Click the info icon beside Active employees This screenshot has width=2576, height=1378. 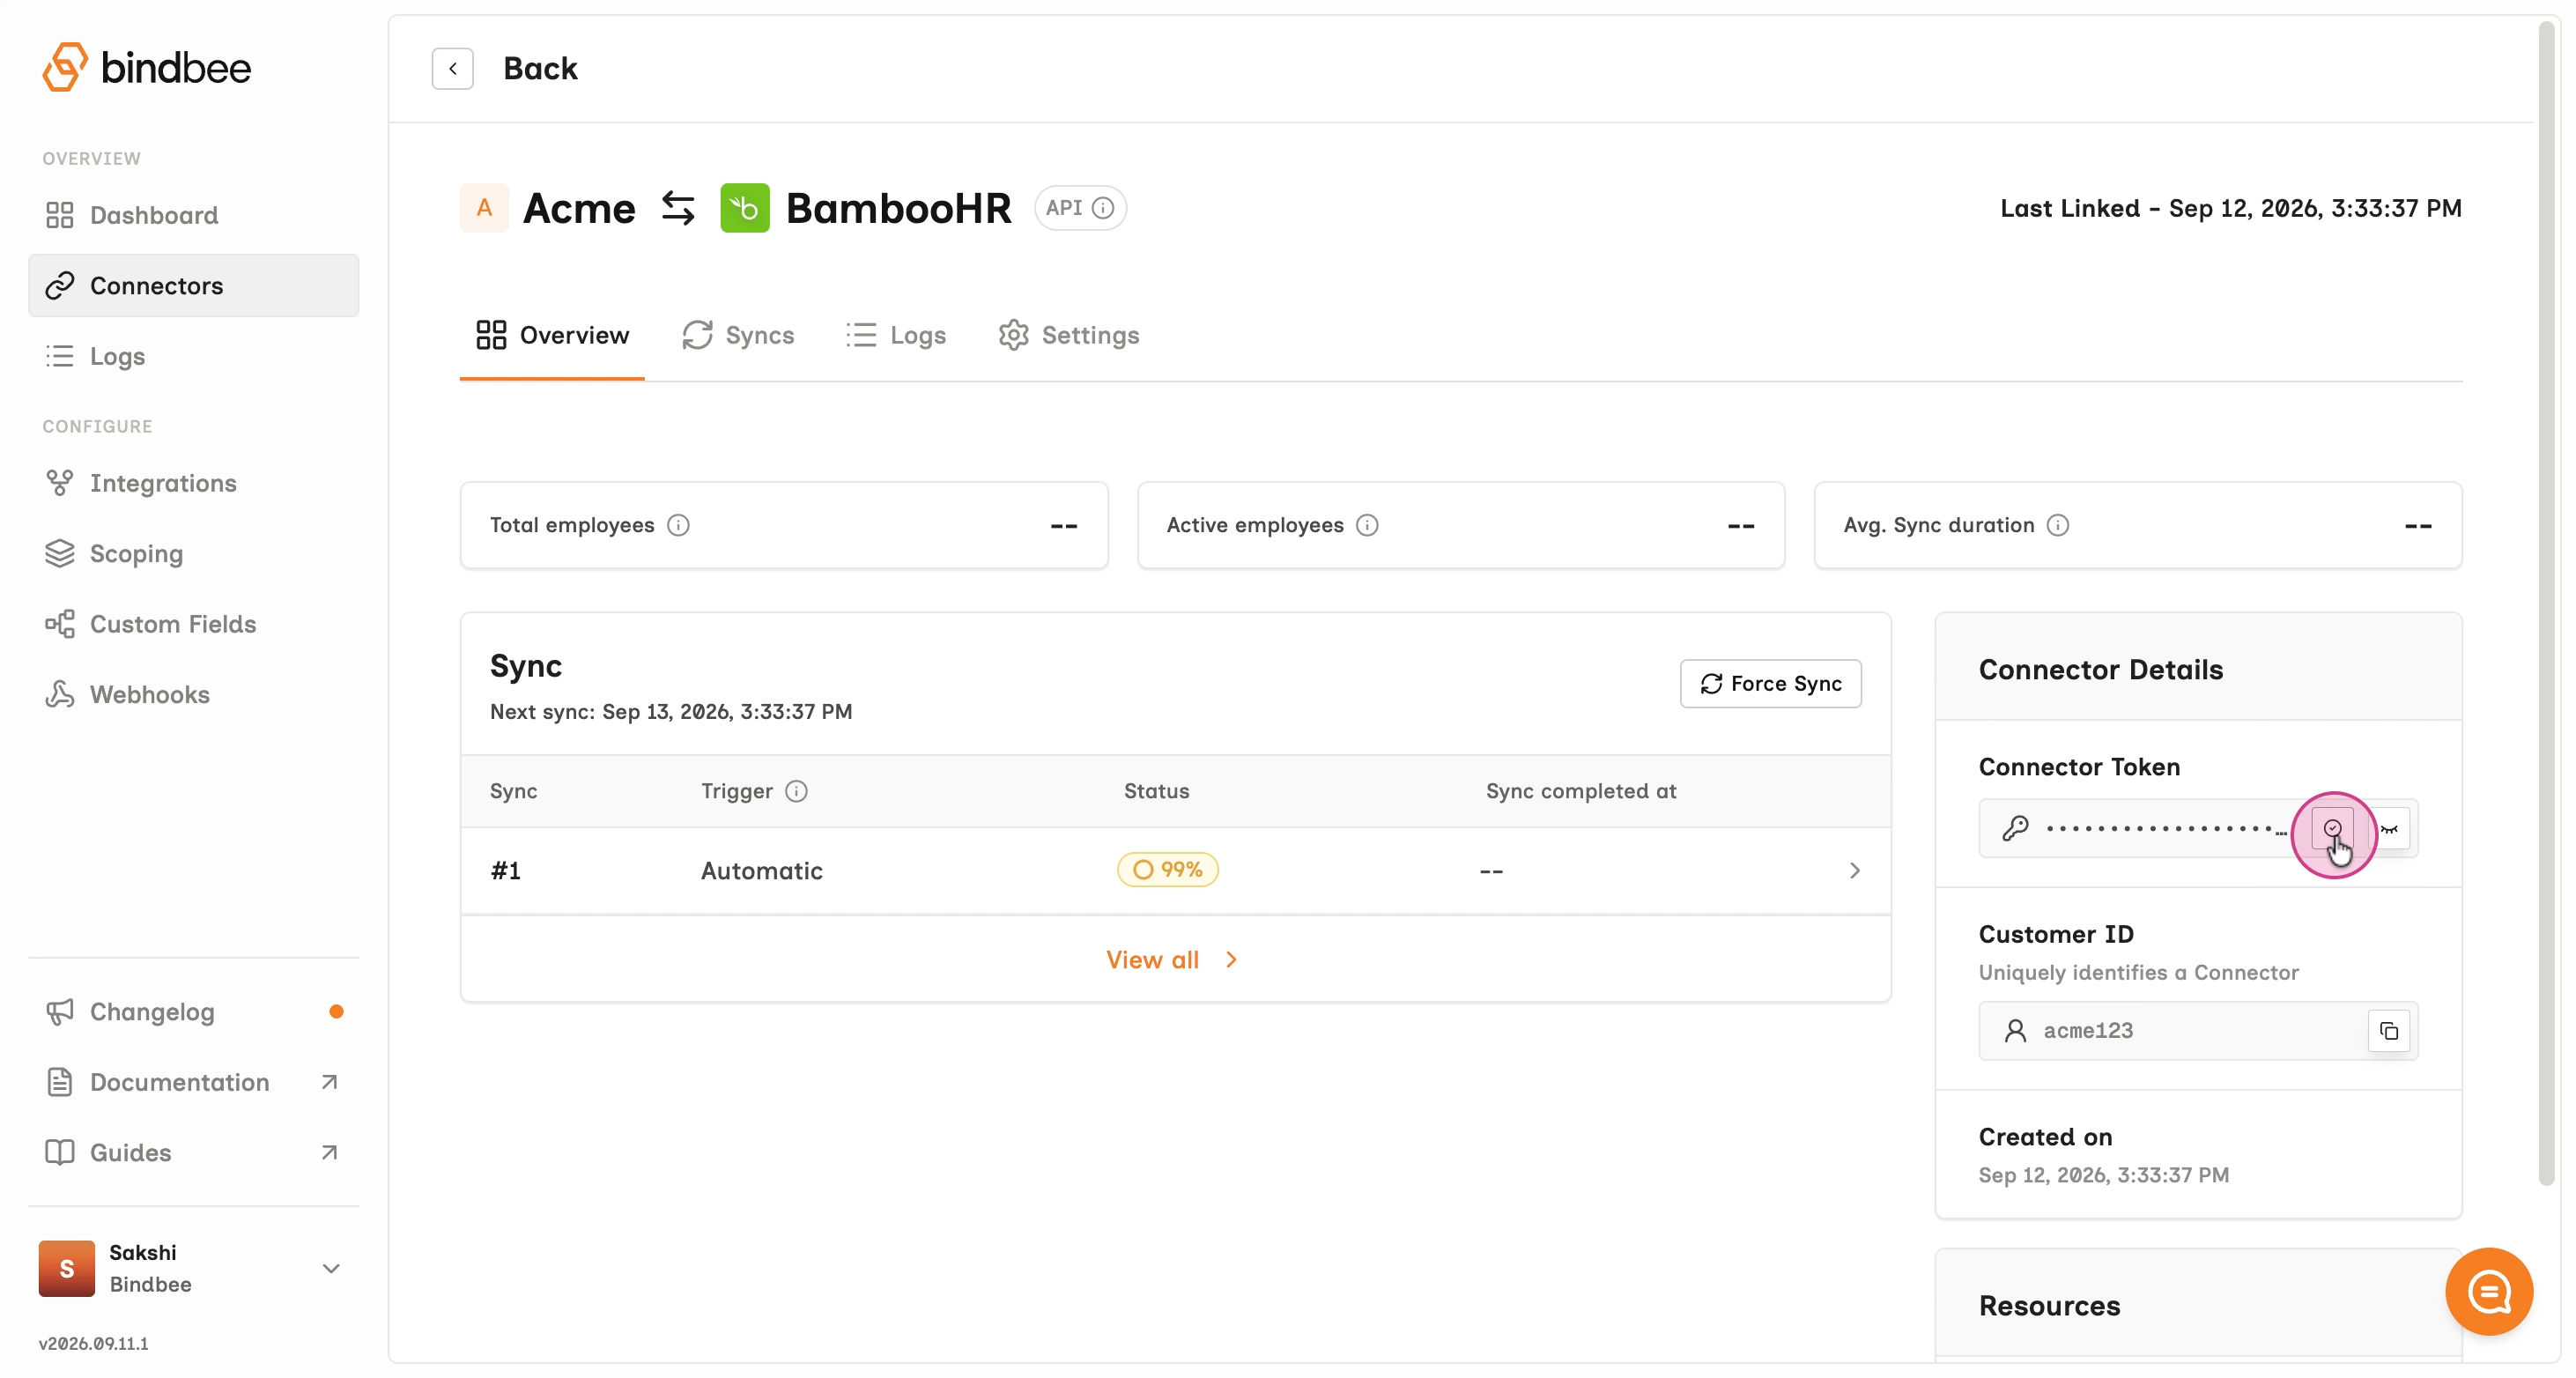[x=1367, y=525]
